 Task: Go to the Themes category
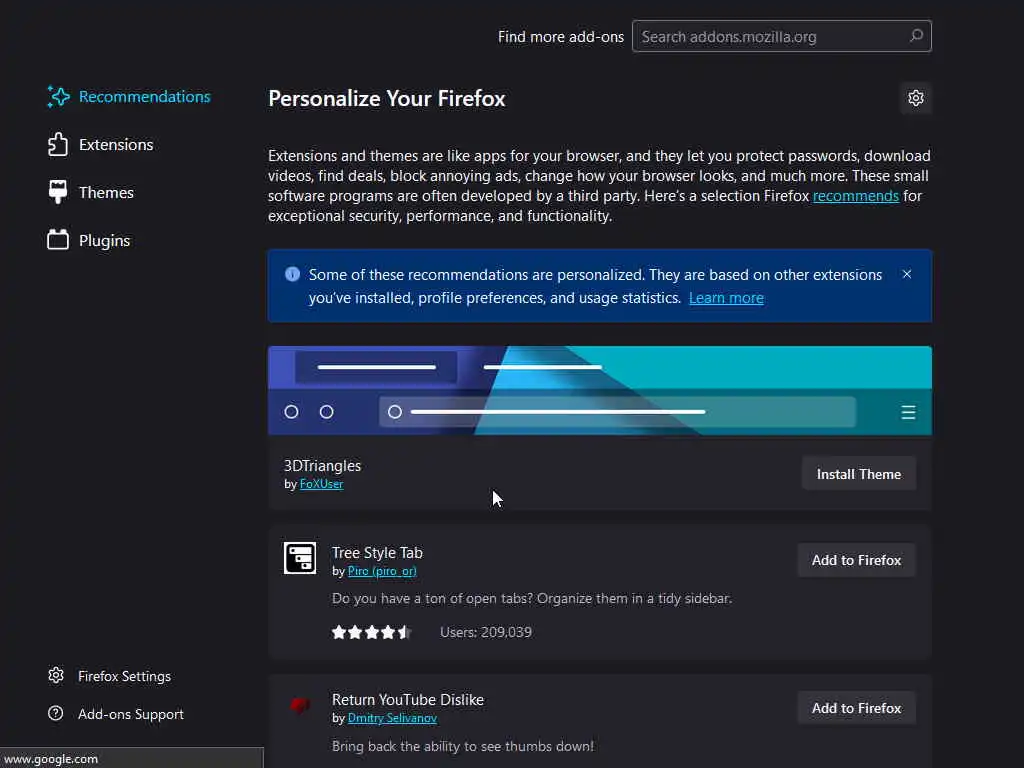click(91, 193)
